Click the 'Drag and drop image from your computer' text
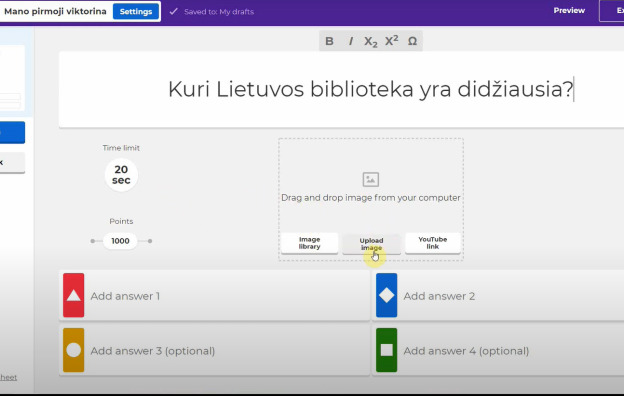The height and width of the screenshot is (396, 624). tap(370, 198)
